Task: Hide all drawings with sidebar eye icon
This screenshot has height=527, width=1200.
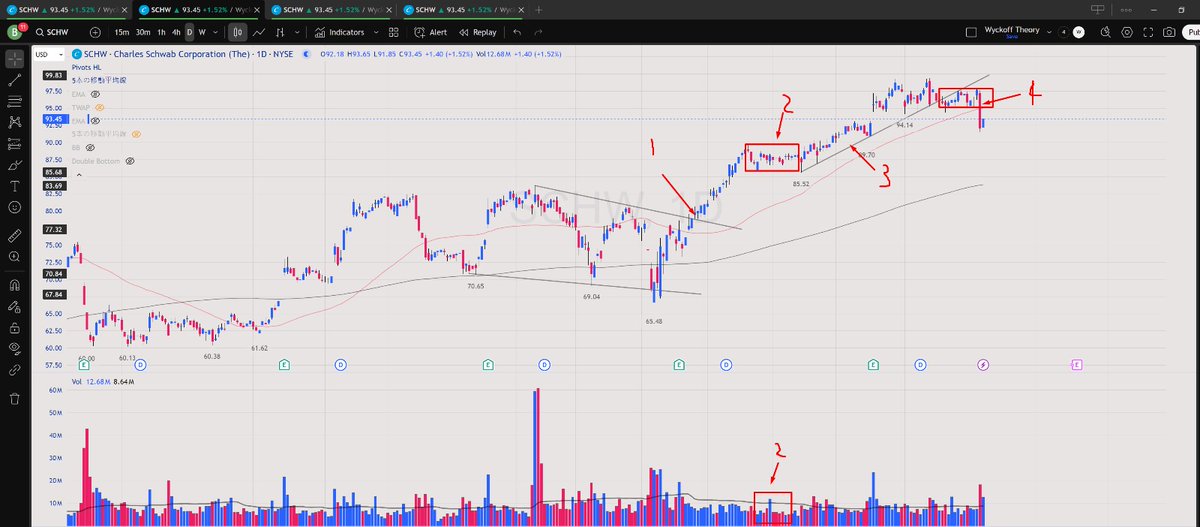Action: [15, 348]
